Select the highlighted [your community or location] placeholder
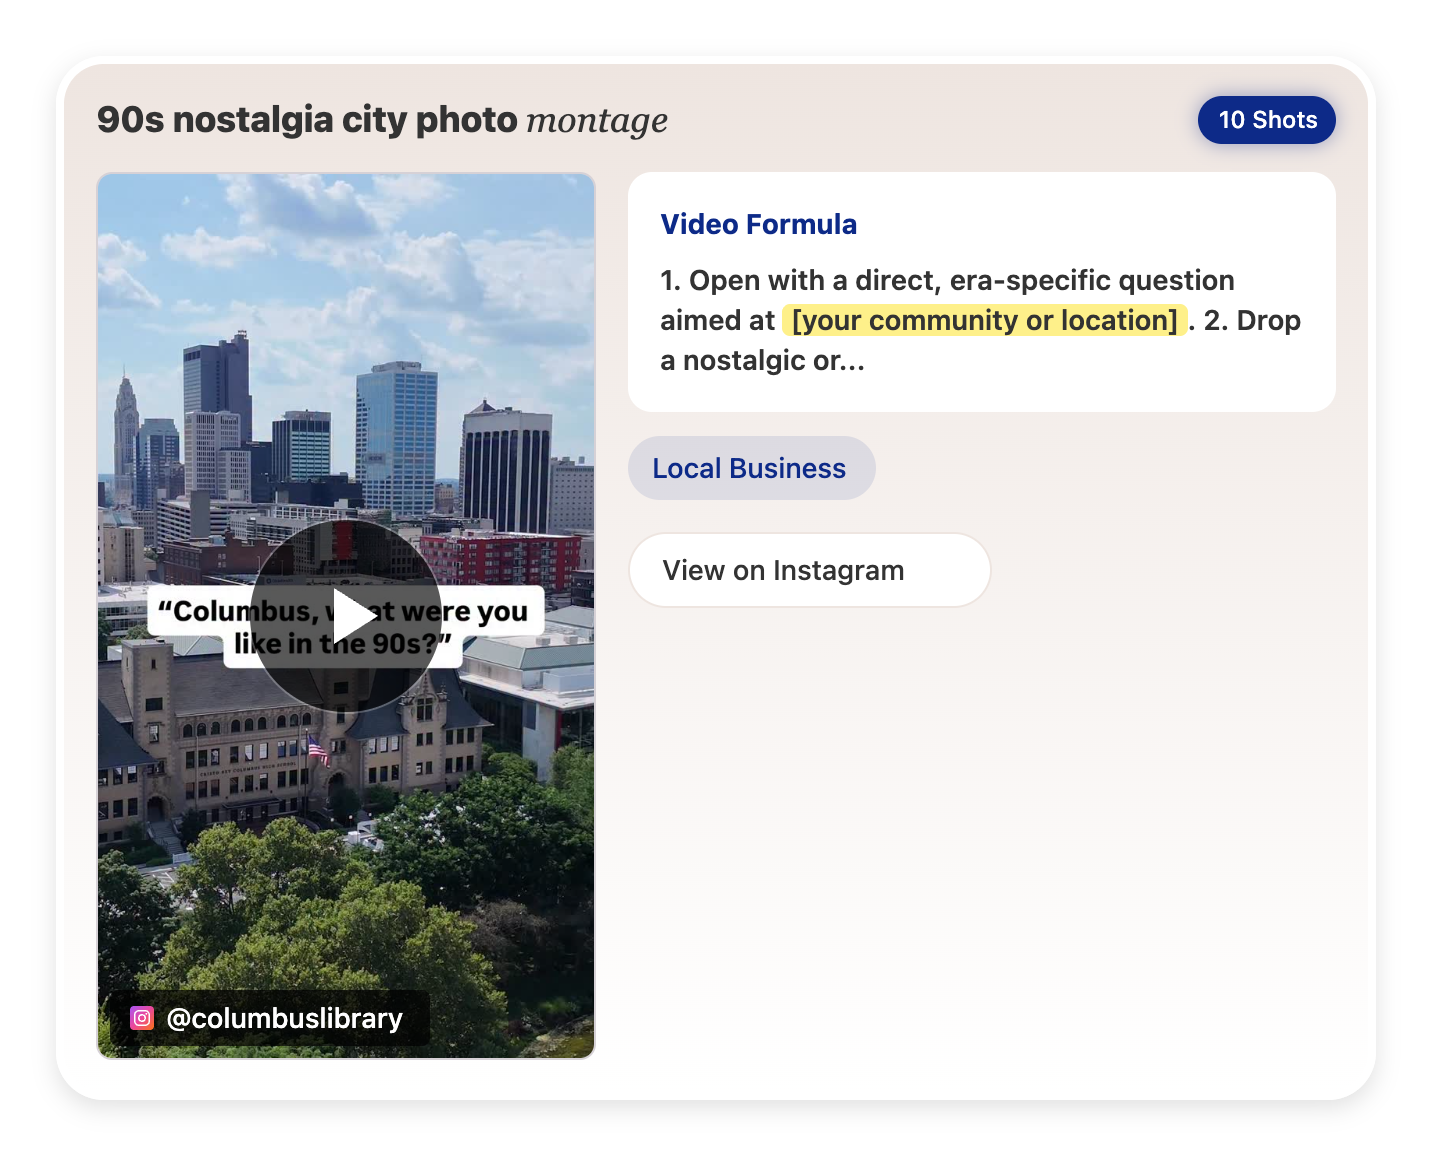 [984, 320]
